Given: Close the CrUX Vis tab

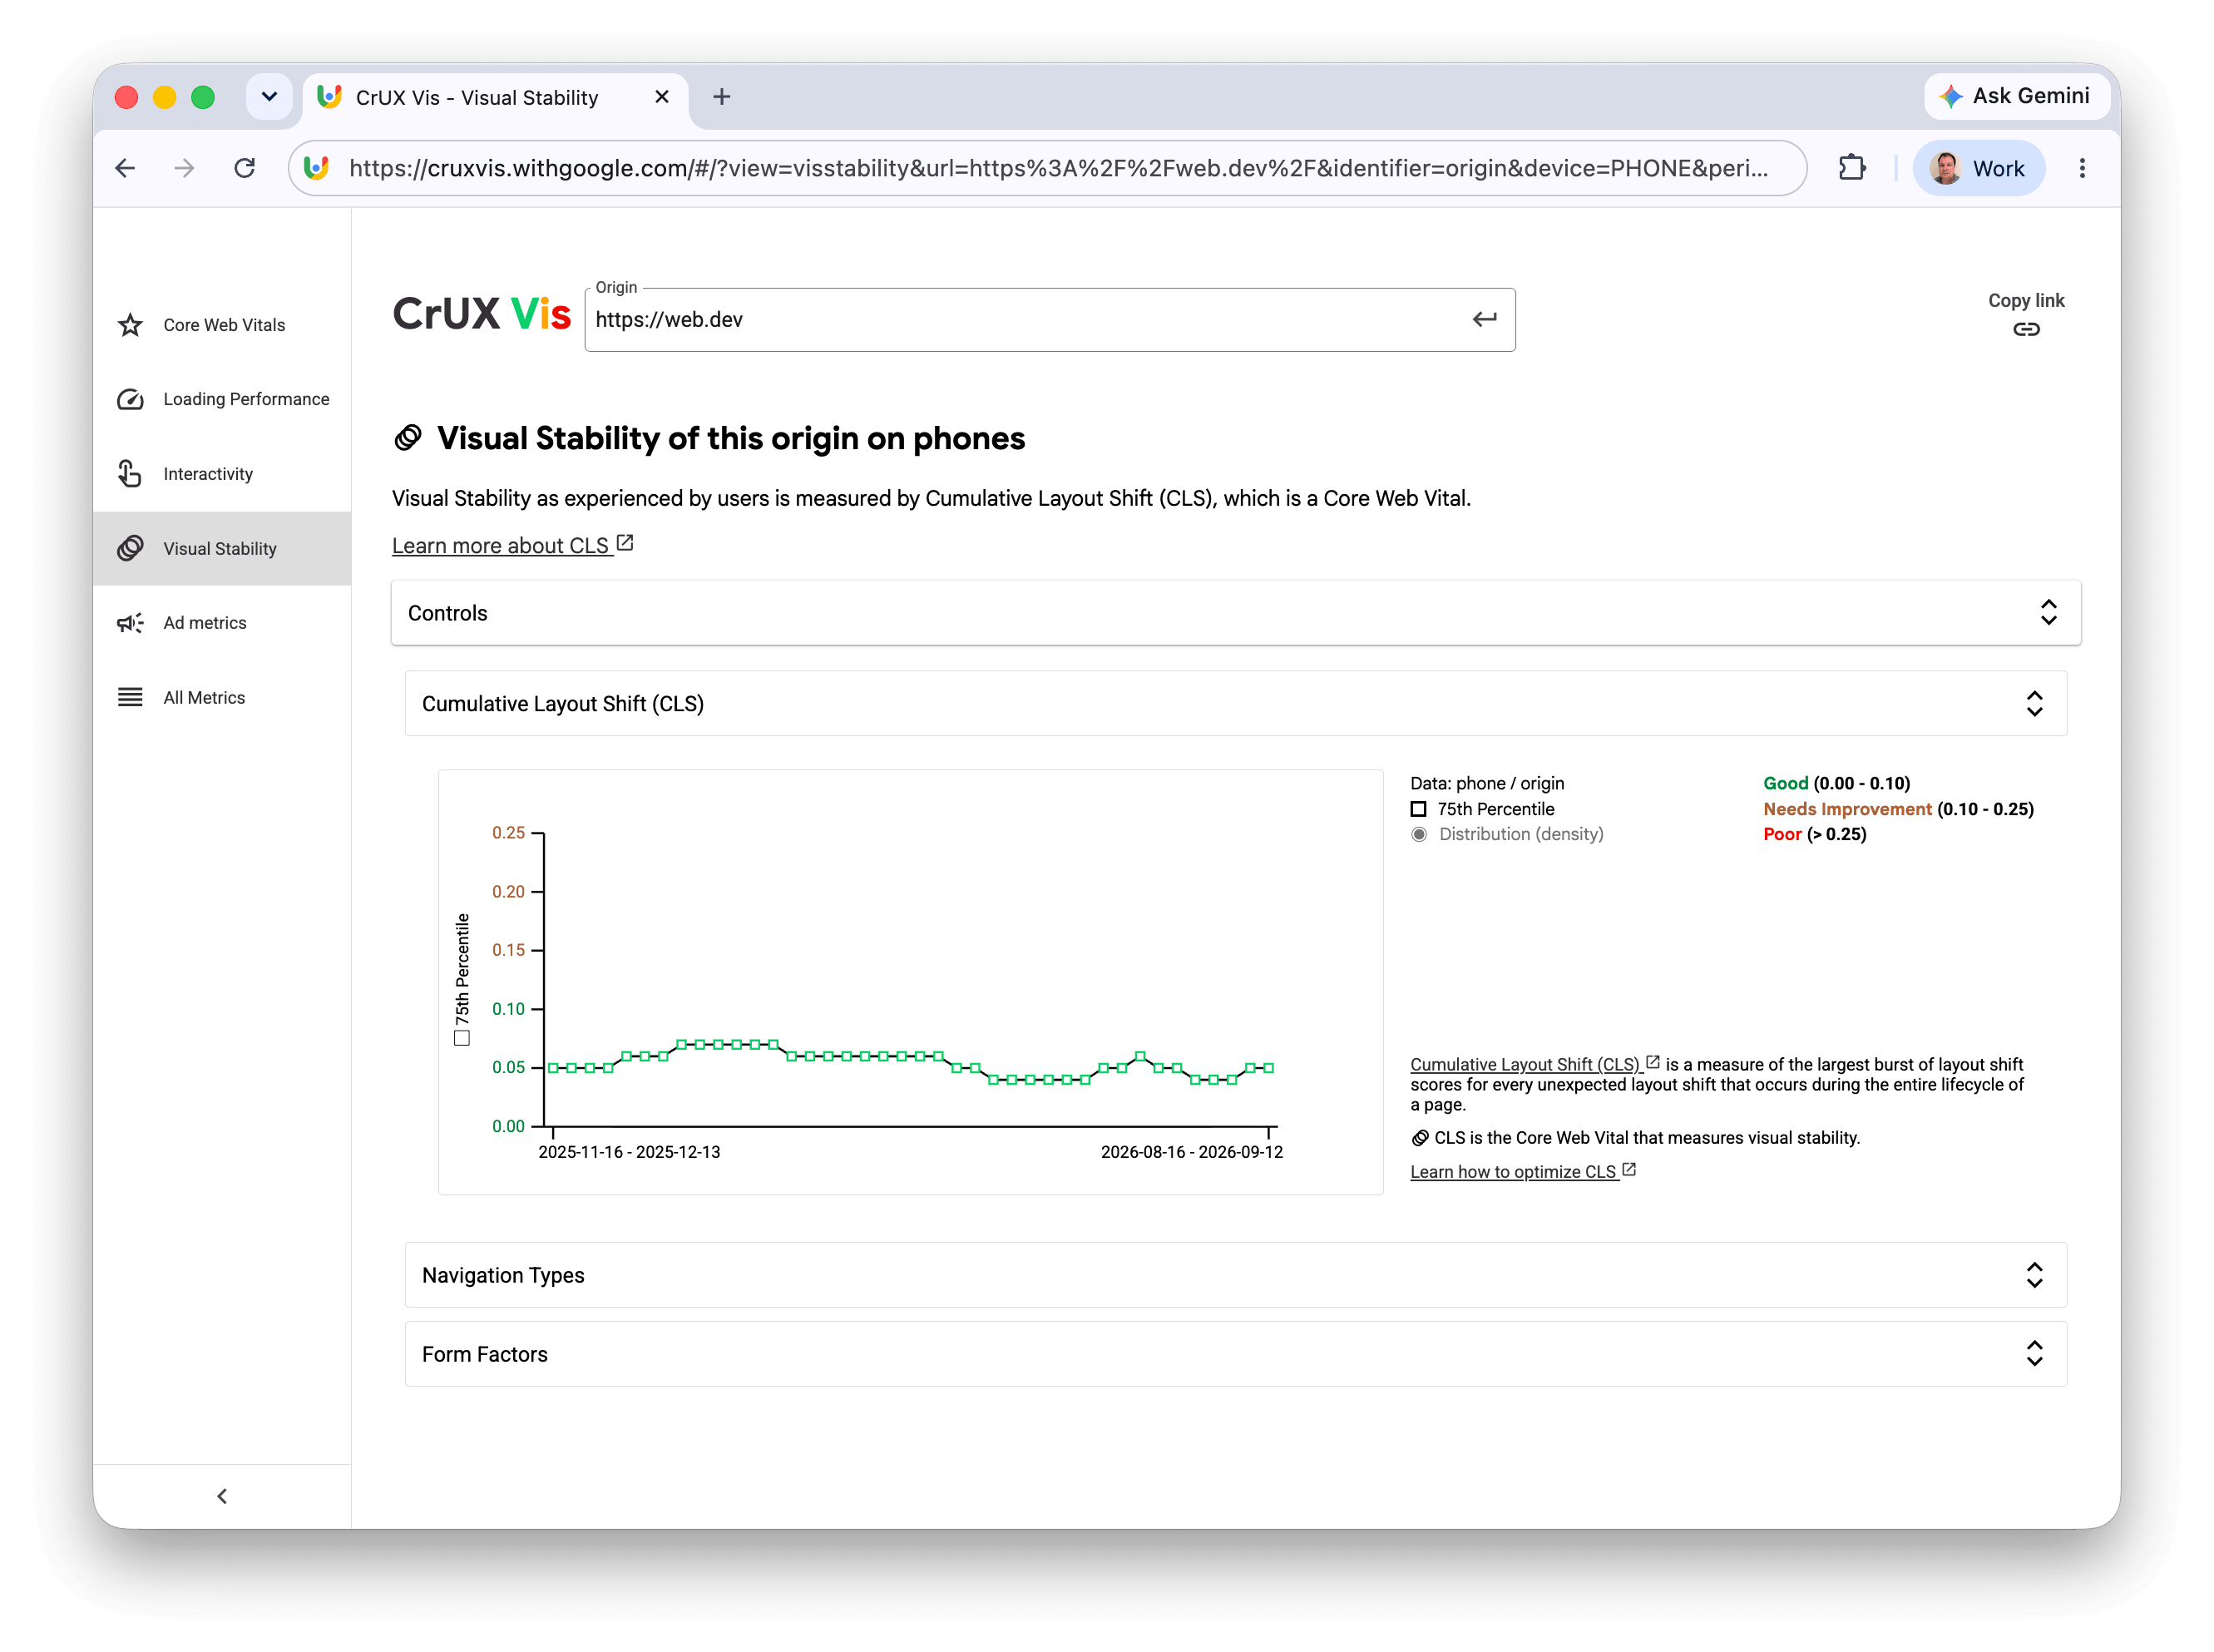Looking at the screenshot, I should [x=661, y=97].
